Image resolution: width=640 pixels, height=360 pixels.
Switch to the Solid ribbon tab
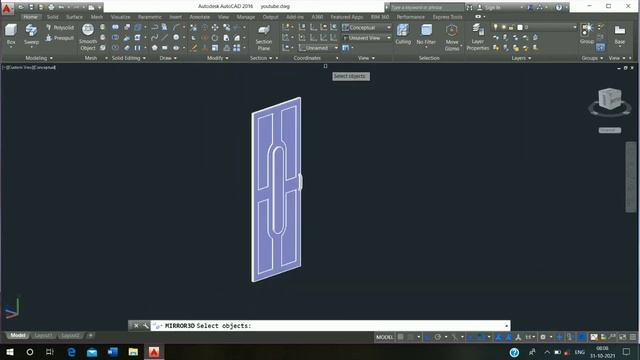[53, 17]
